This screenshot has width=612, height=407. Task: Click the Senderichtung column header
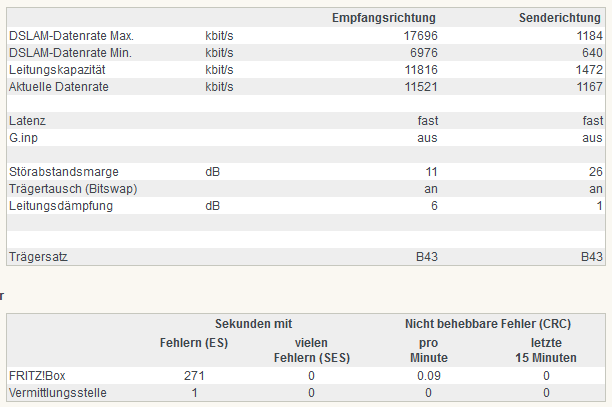coord(560,18)
